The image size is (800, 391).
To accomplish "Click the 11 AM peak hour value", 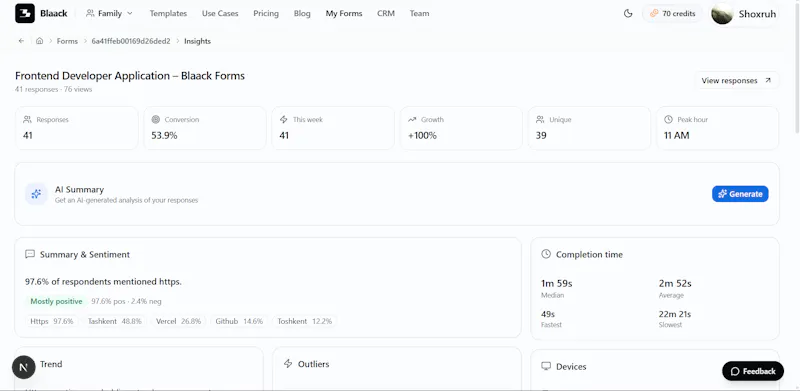I will click(x=677, y=136).
